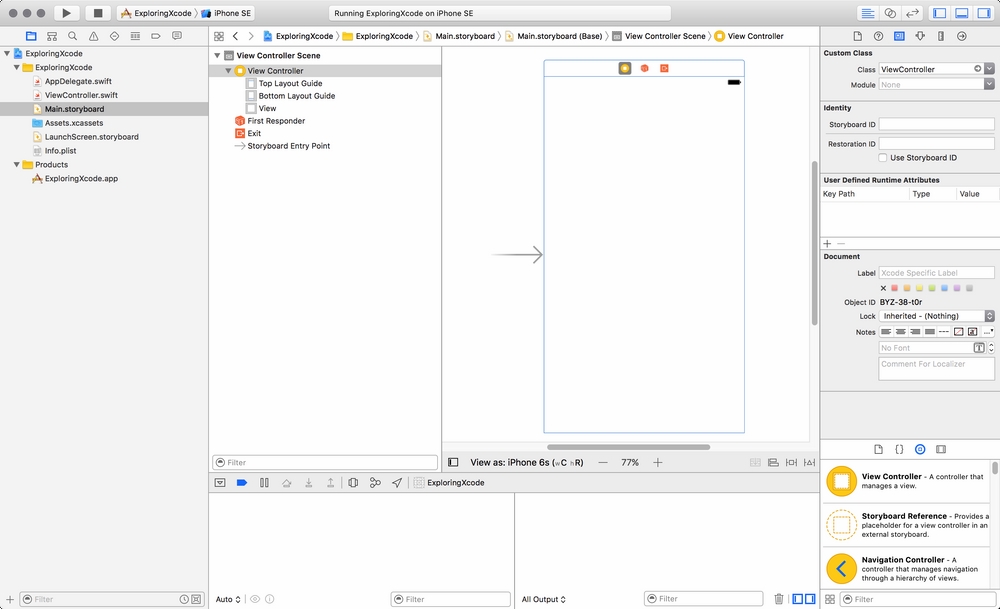Hide the document outline

point(453,462)
